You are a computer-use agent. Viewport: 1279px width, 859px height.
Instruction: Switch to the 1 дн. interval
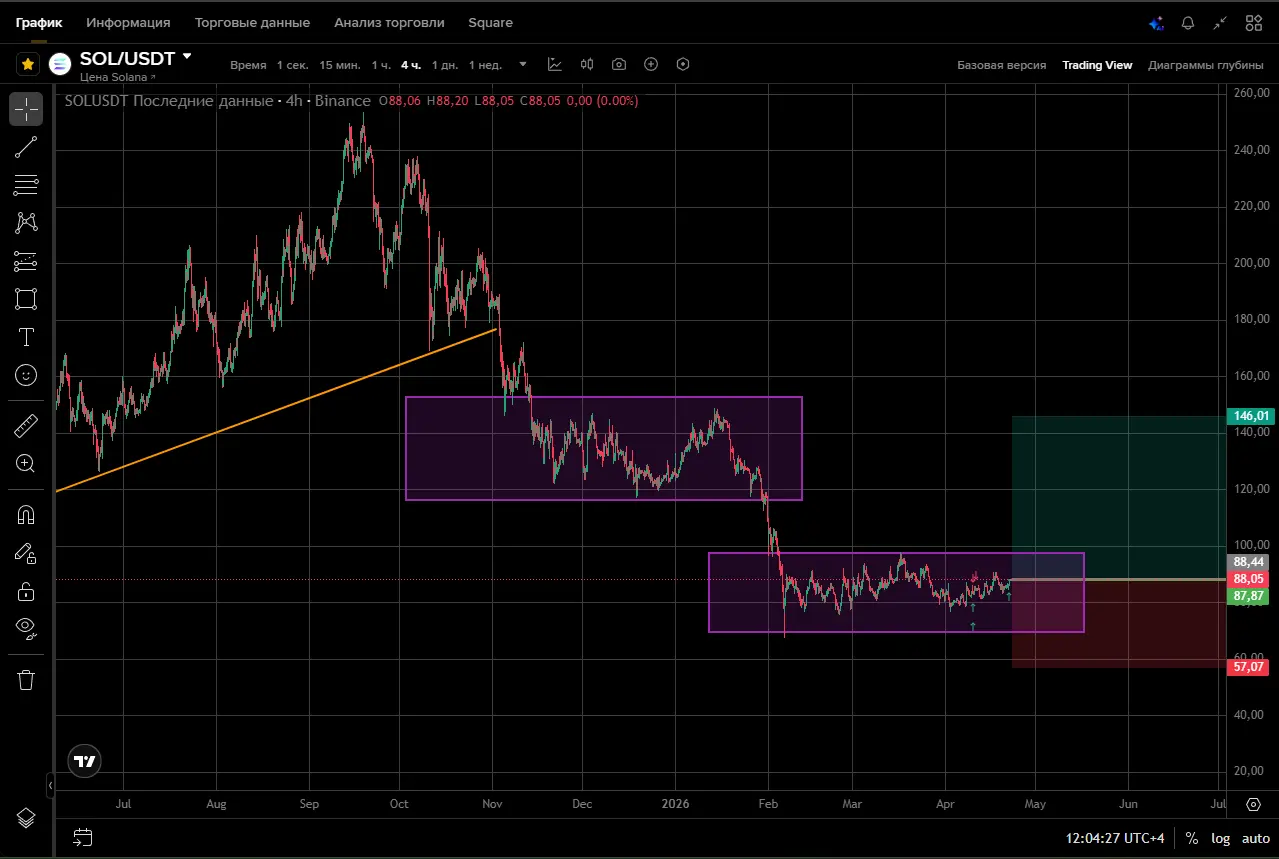pyautogui.click(x=444, y=65)
